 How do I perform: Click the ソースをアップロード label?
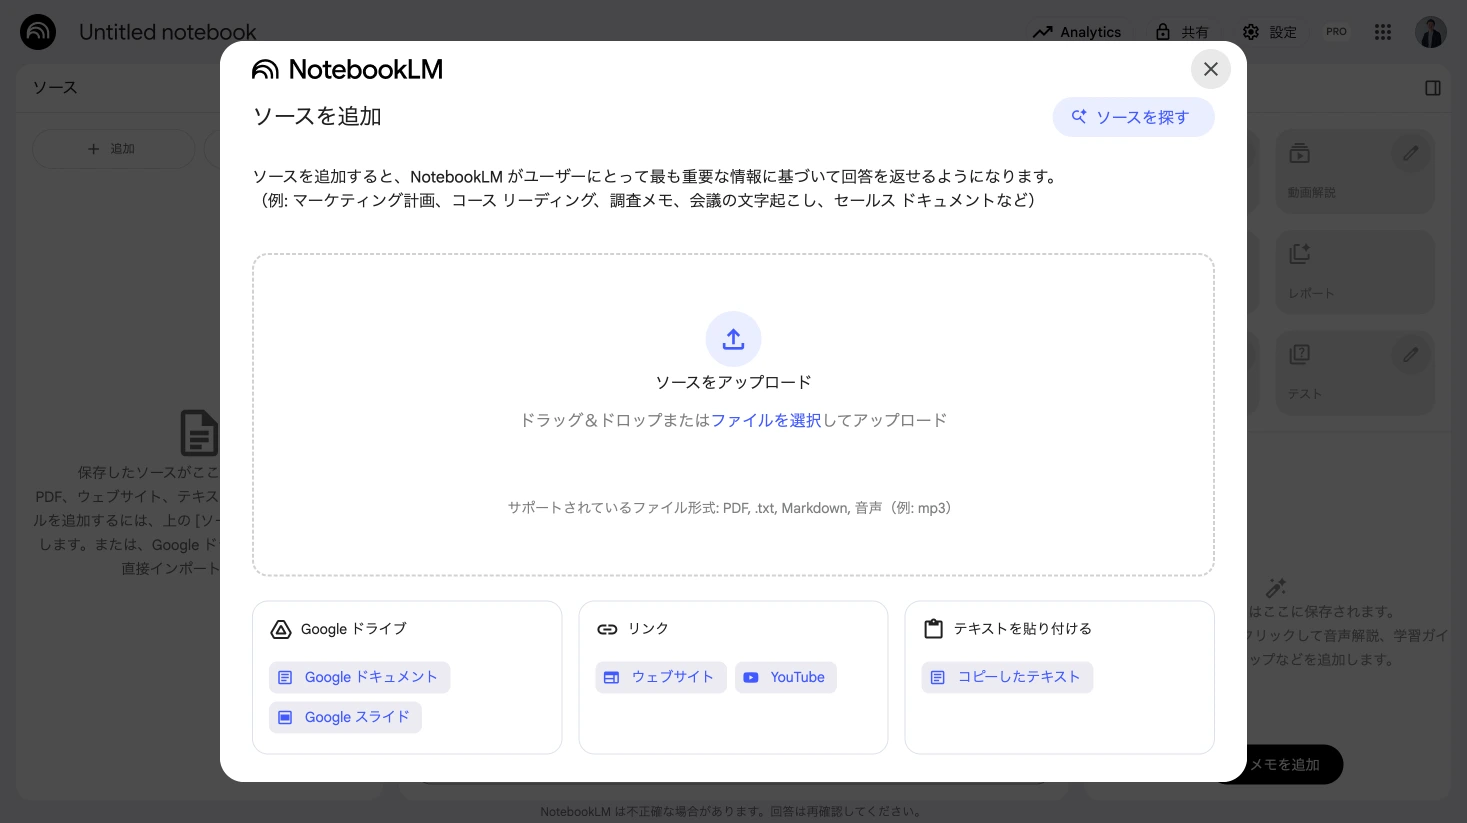click(x=733, y=382)
